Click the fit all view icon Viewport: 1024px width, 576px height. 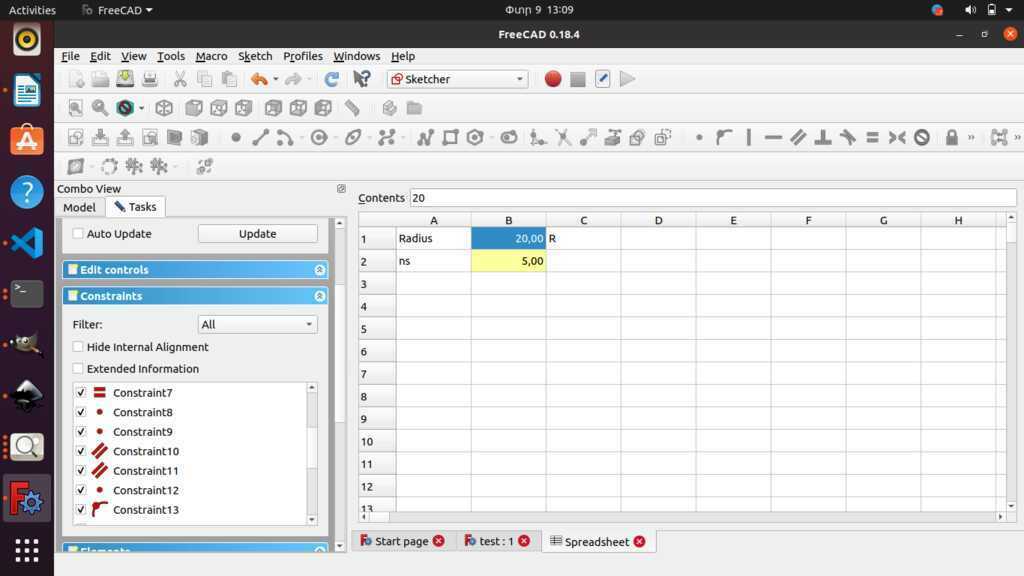tap(76, 108)
